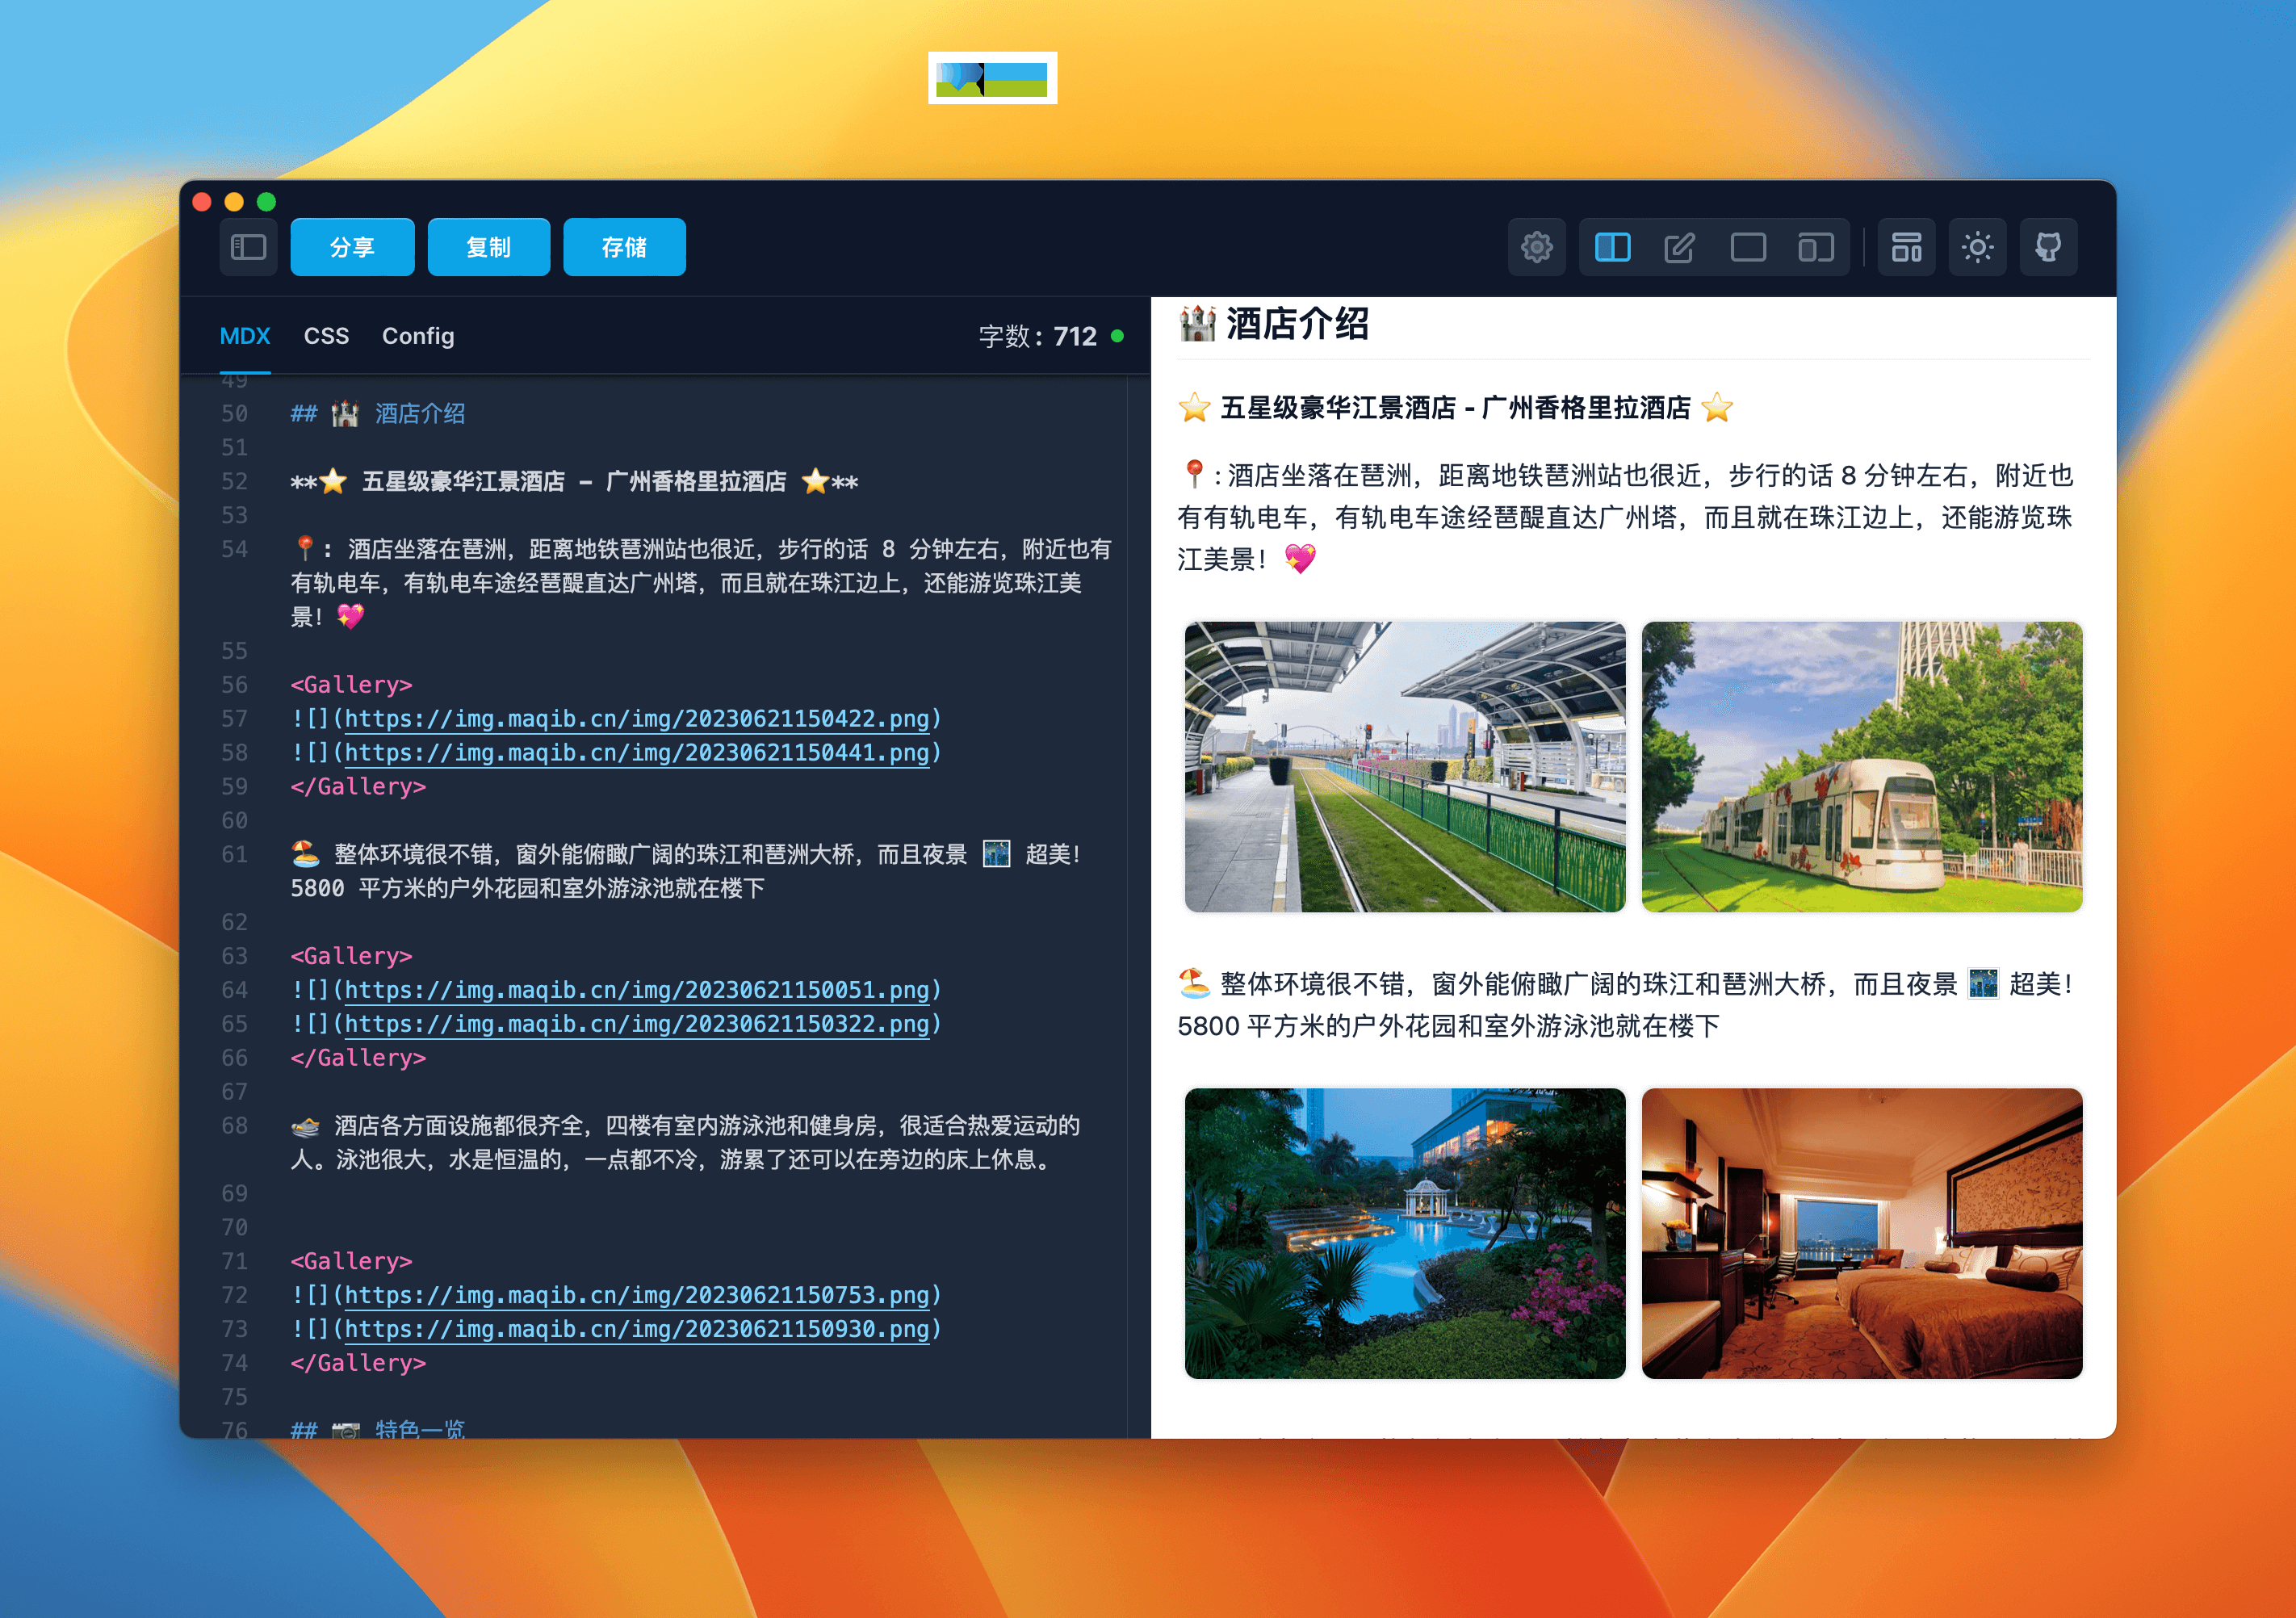Click the </Gallery> tag on line 74
The image size is (2296, 1618).
pyautogui.click(x=358, y=1363)
